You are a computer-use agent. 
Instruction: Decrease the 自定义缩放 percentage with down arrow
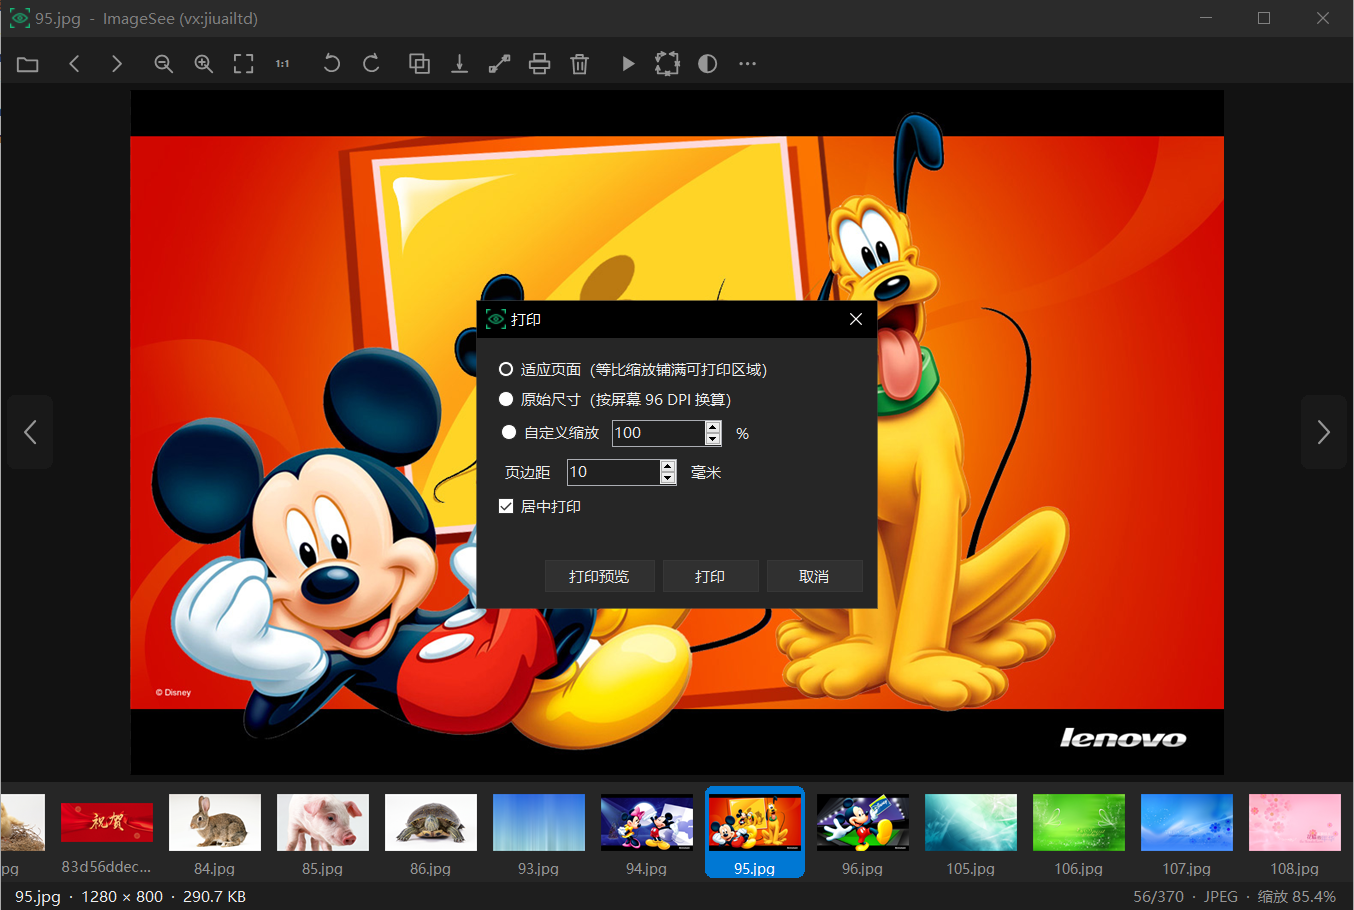point(713,439)
